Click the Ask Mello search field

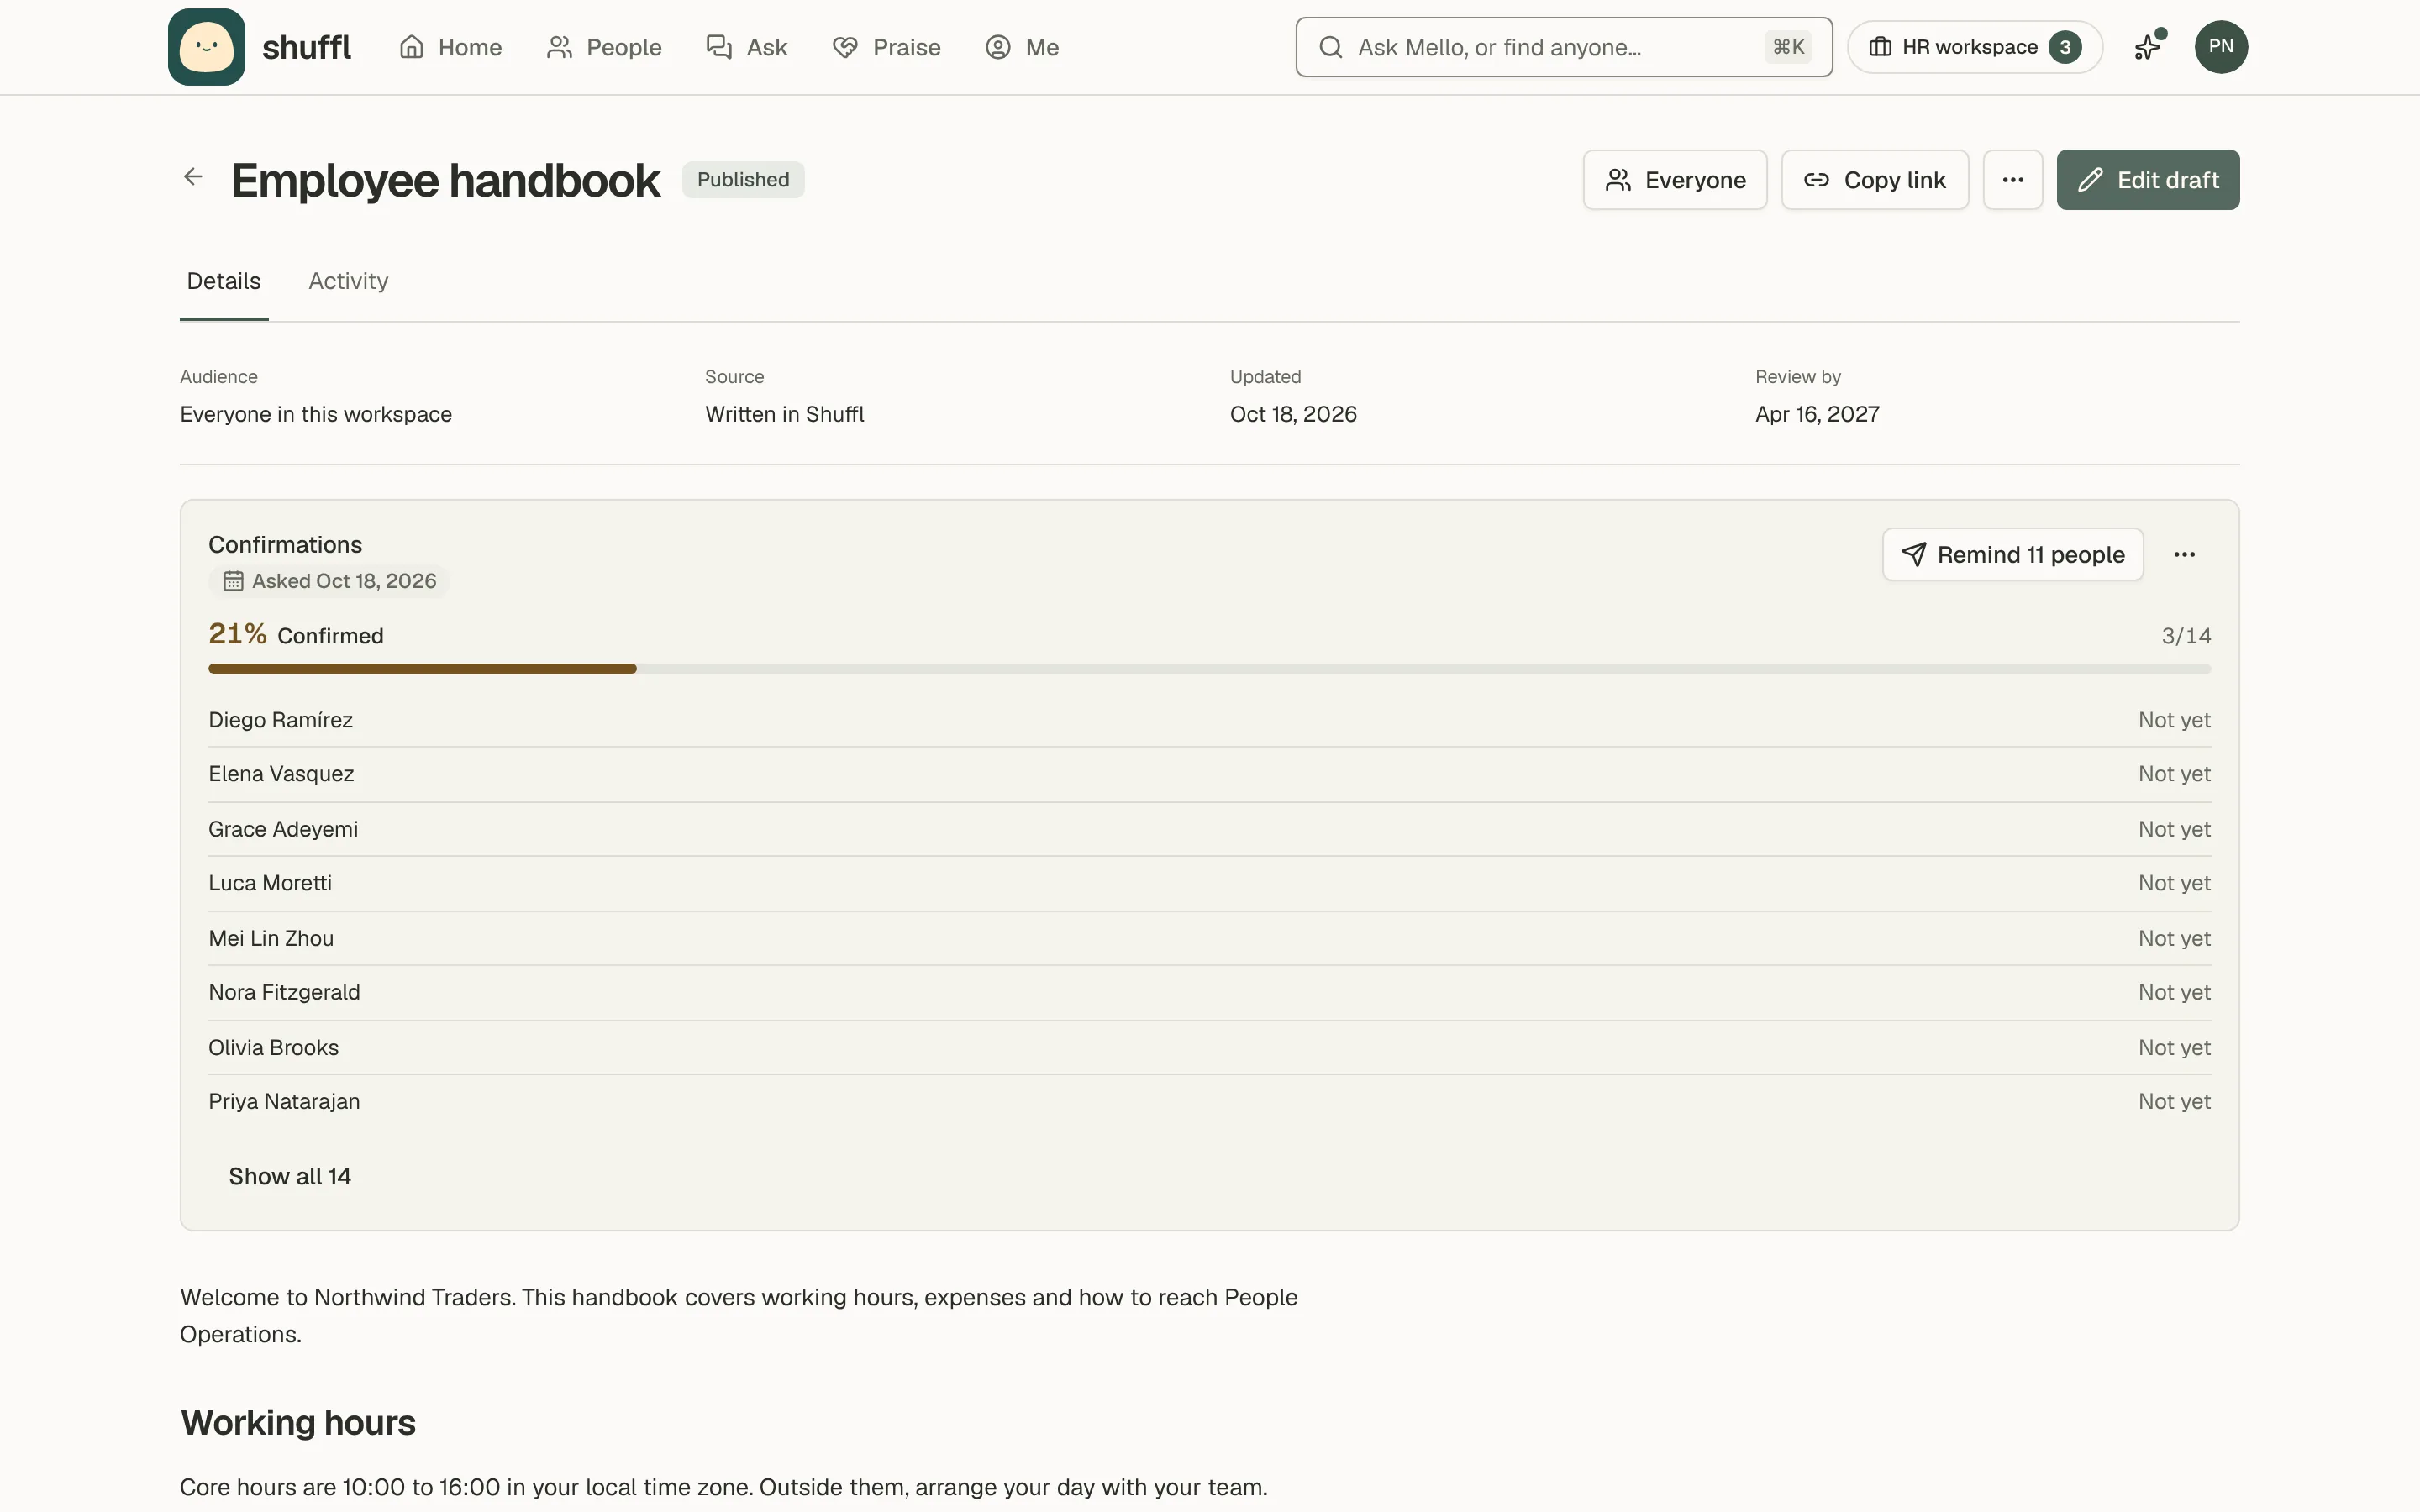[1564, 47]
